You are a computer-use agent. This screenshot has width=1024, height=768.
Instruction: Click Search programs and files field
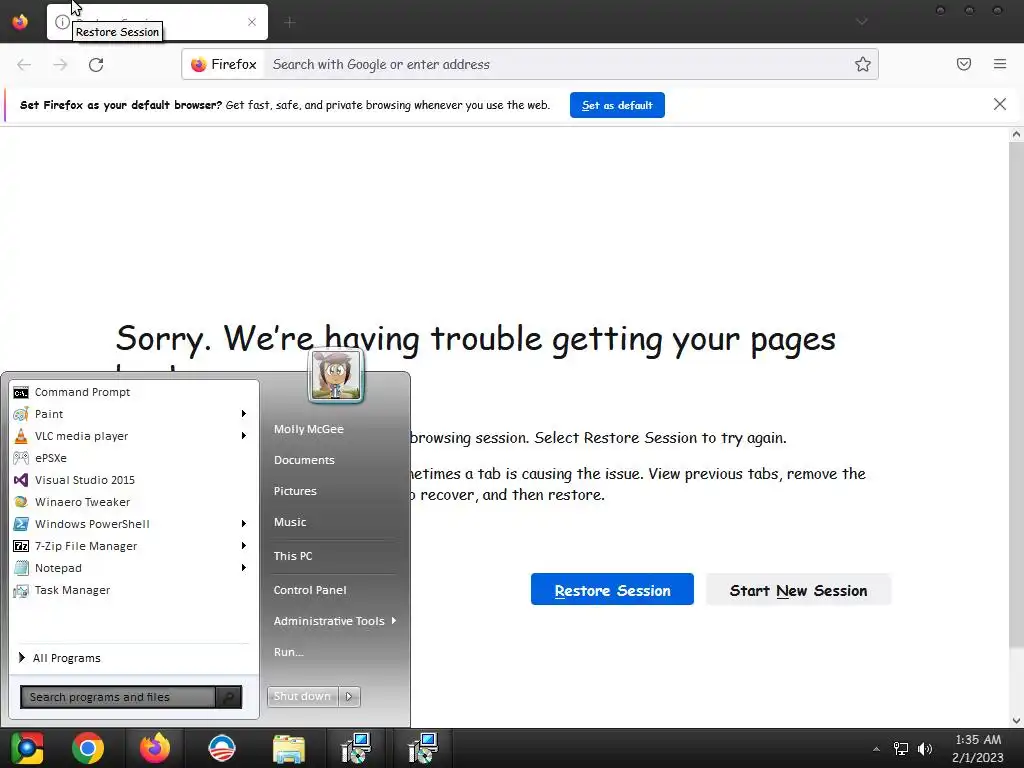(x=118, y=697)
